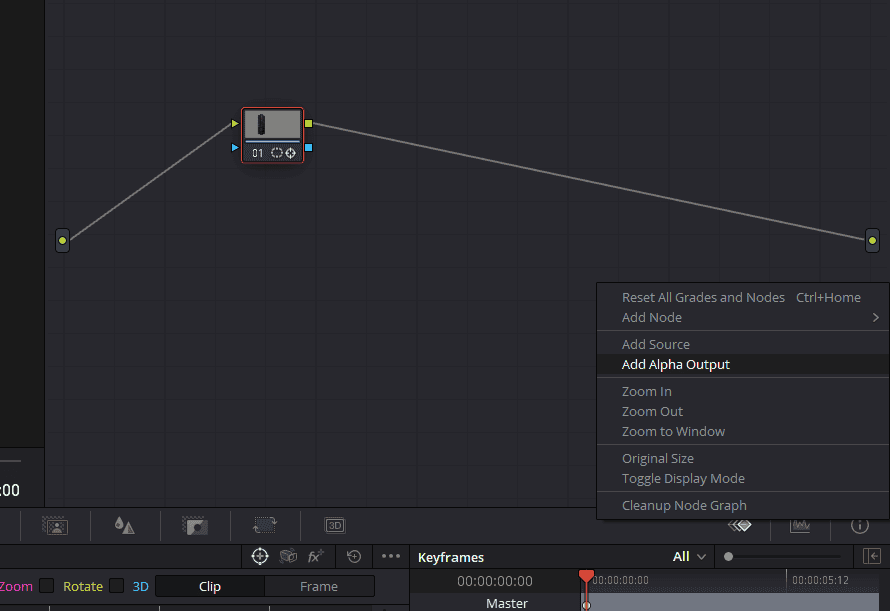Viewport: 890px width, 611px height.
Task: Select the node 01 thumbnail
Action: click(272, 124)
